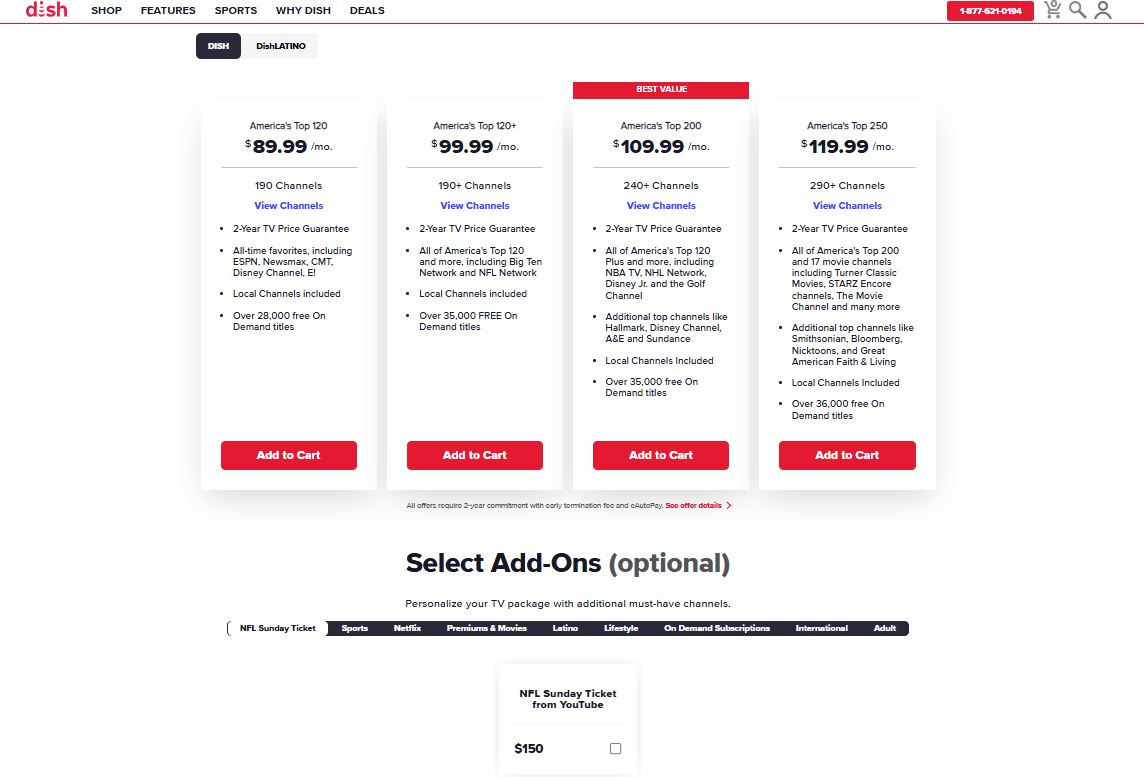
Task: Select the Lifestyle add-ons tab
Action: [x=621, y=628]
